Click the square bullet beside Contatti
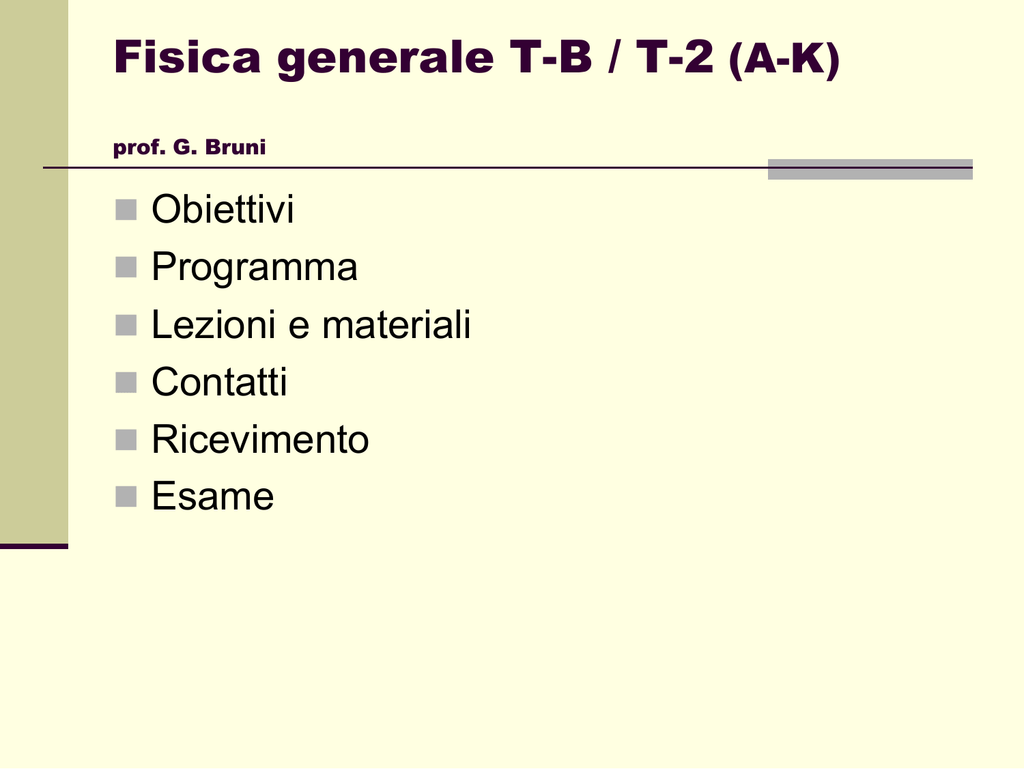Viewport: 1024px width, 769px height. [125, 381]
